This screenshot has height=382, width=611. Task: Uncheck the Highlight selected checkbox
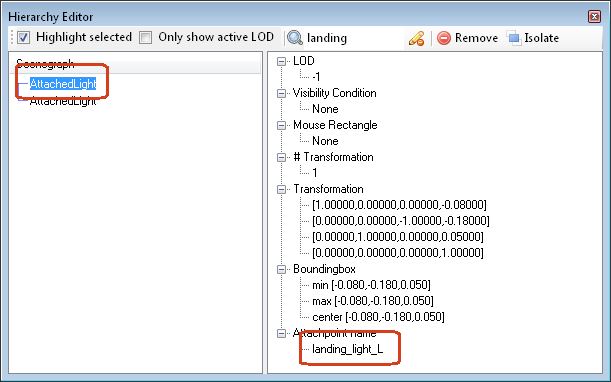[x=24, y=37]
